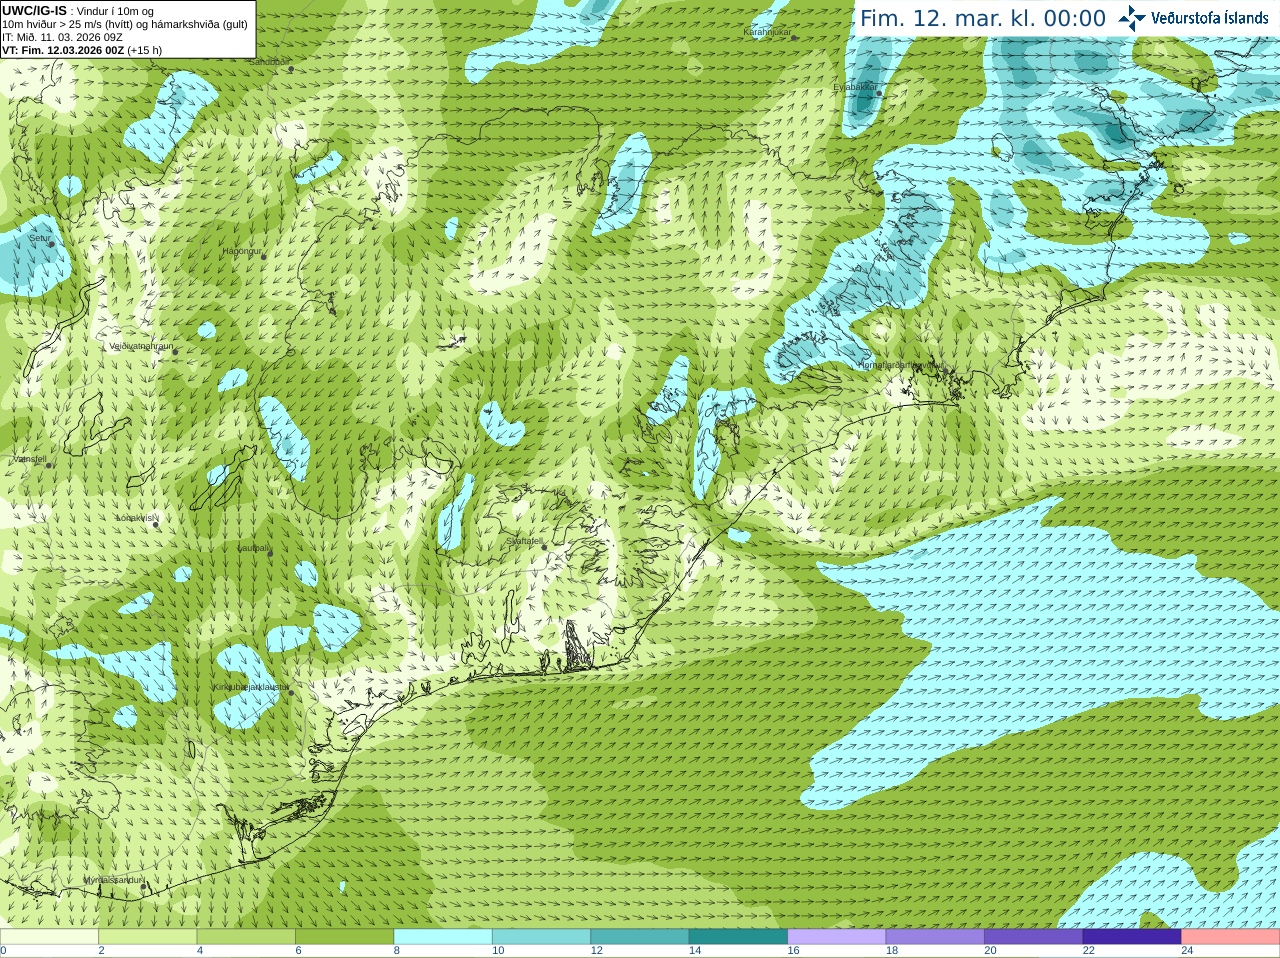The image size is (1280, 958).
Task: Select the 18–20 m/s purple legend swatch
Action: [935, 937]
